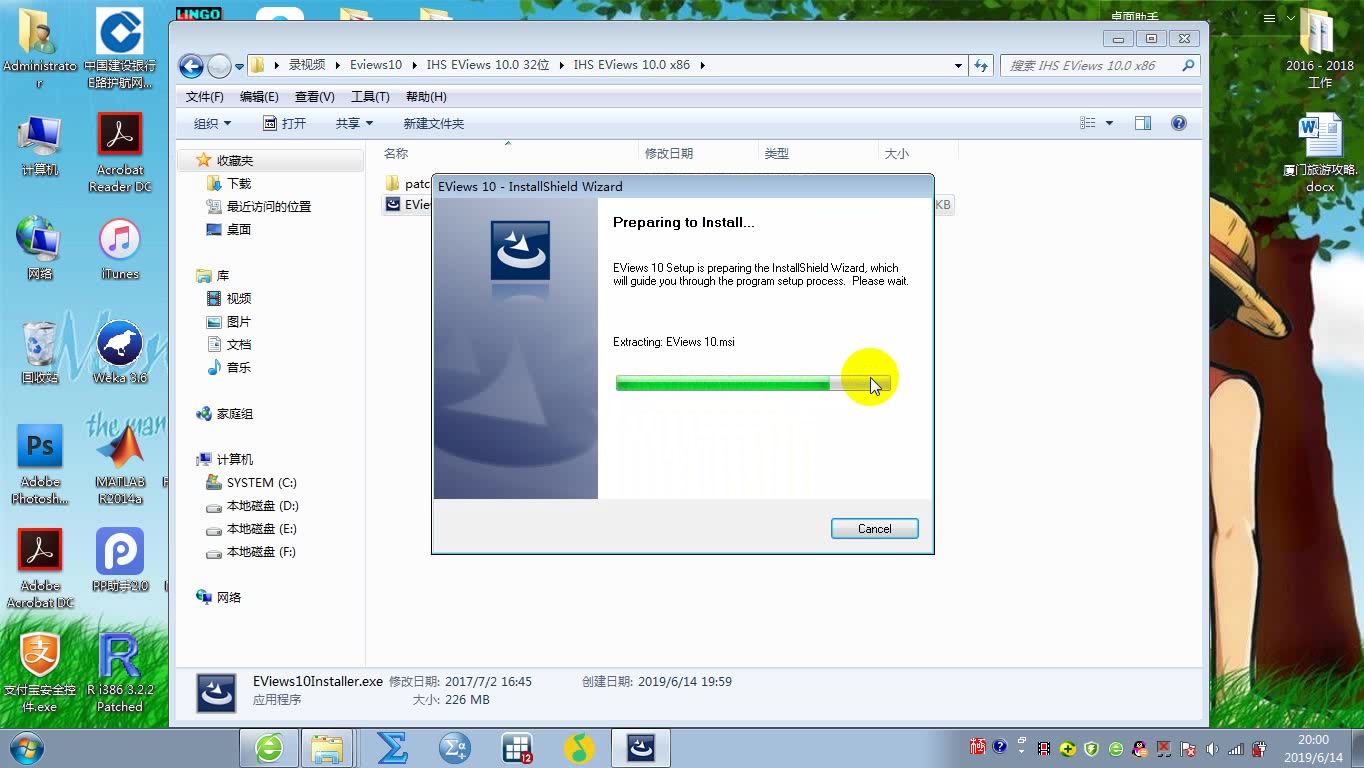The image size is (1364, 768).
Task: Click the EViews installer logo icon in wizard
Action: pos(520,250)
